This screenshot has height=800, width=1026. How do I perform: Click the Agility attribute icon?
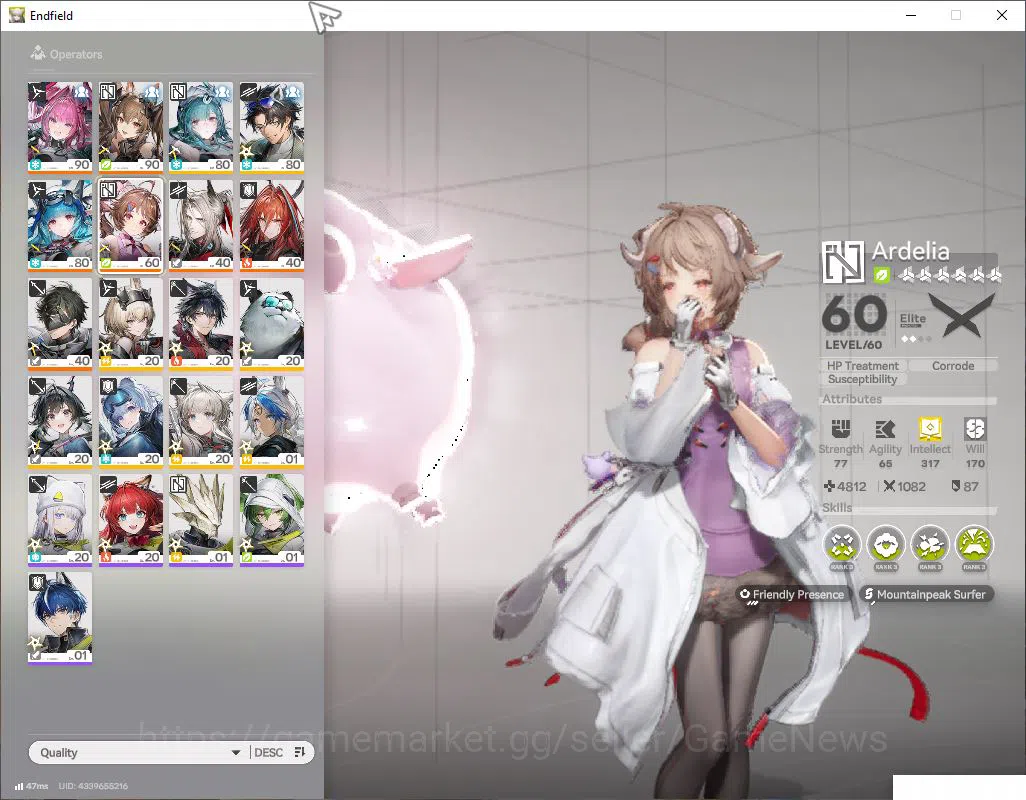point(885,429)
